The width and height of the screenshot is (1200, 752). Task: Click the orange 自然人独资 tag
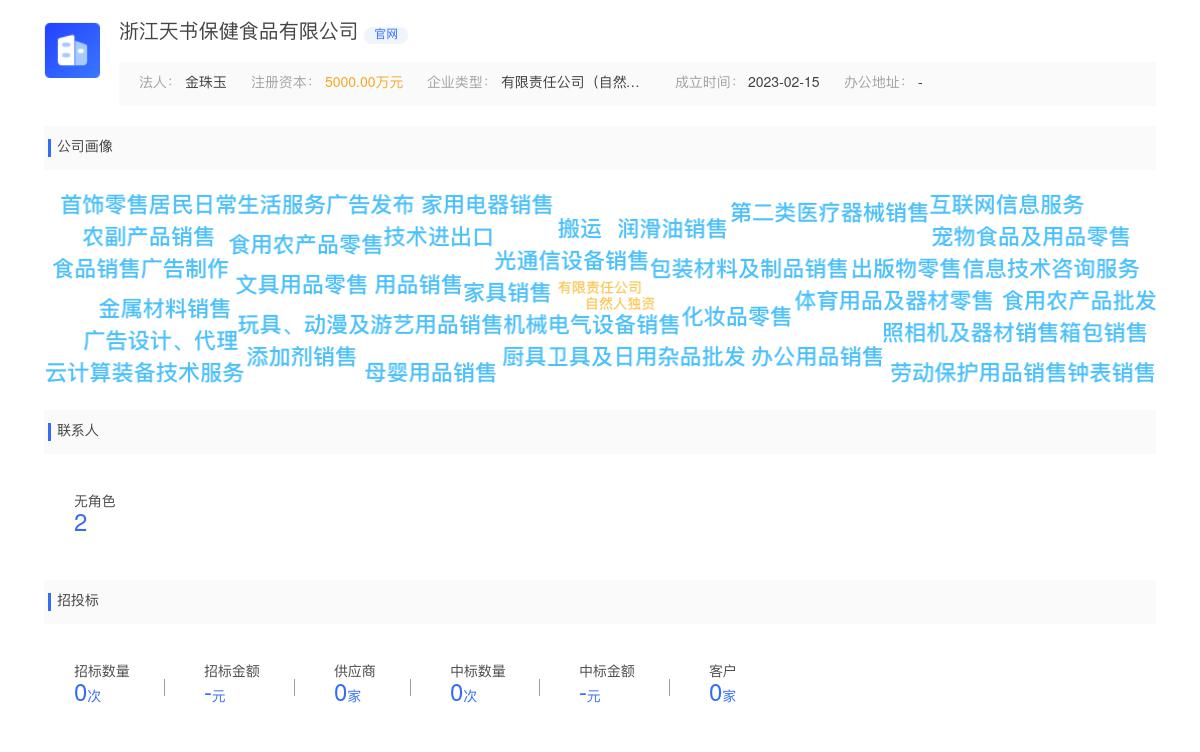coord(620,304)
